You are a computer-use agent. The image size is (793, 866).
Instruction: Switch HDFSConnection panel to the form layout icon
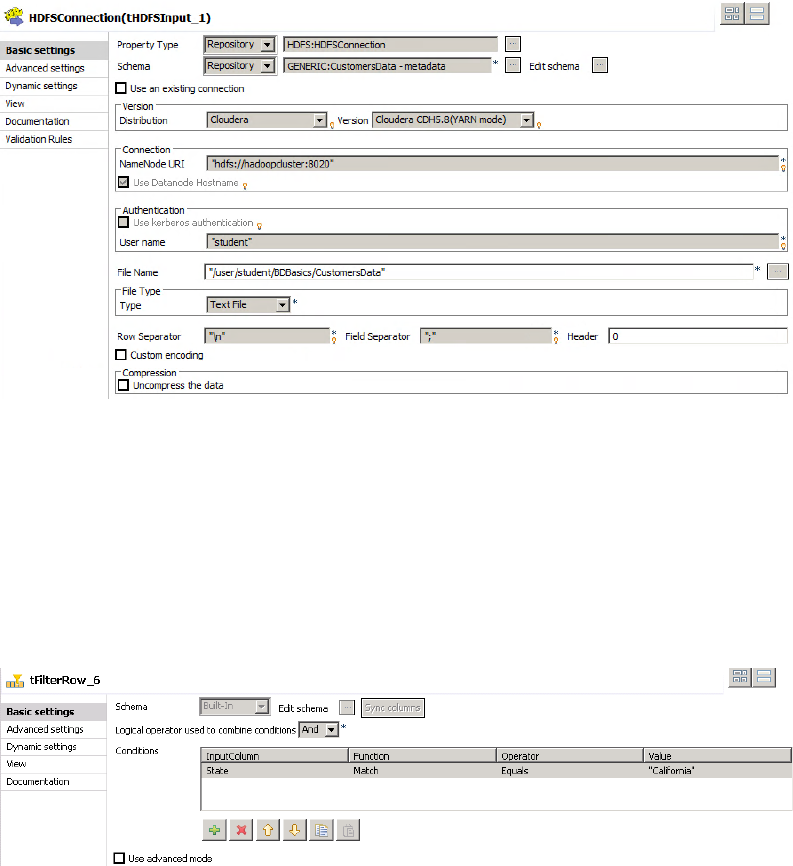tap(757, 13)
